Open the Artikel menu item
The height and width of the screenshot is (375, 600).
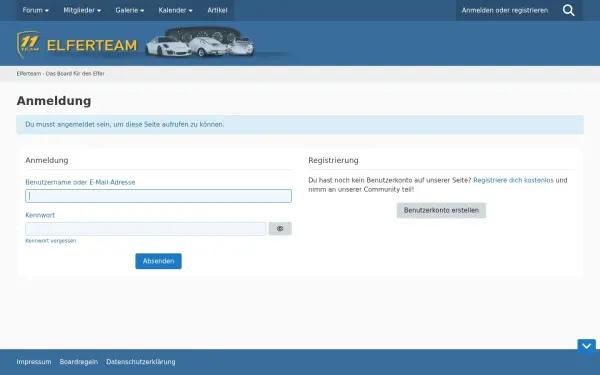coord(217,10)
